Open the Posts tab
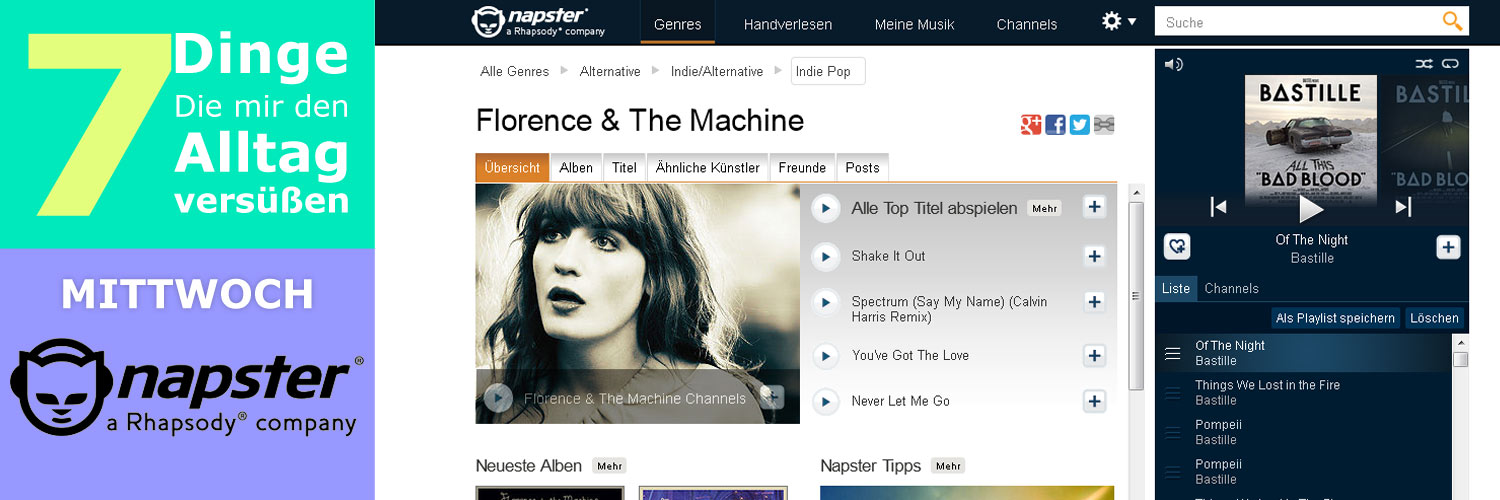 (862, 168)
